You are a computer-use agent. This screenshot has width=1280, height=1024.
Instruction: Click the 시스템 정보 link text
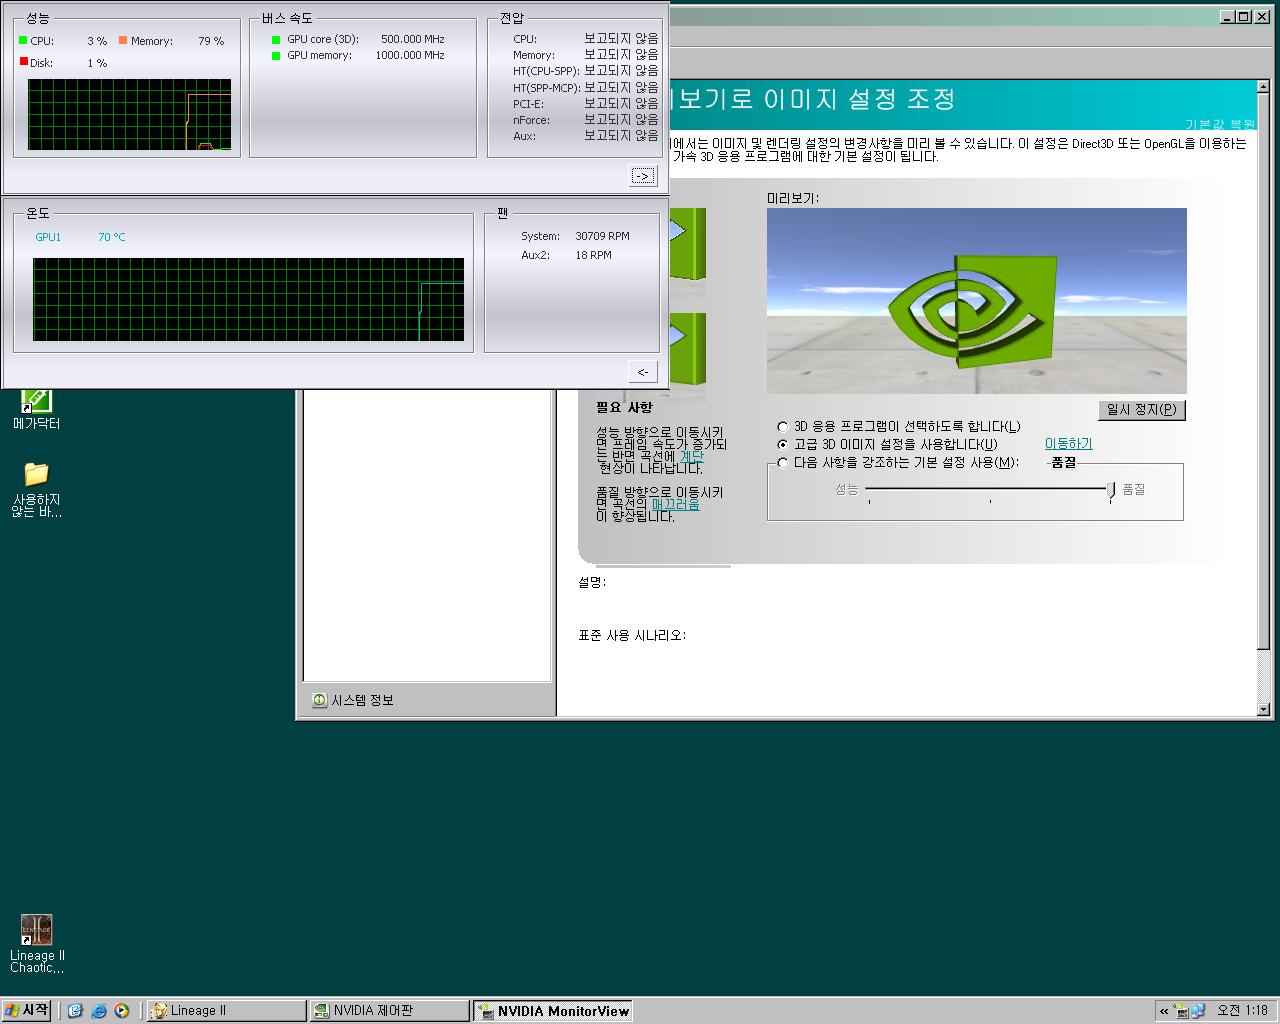[362, 700]
